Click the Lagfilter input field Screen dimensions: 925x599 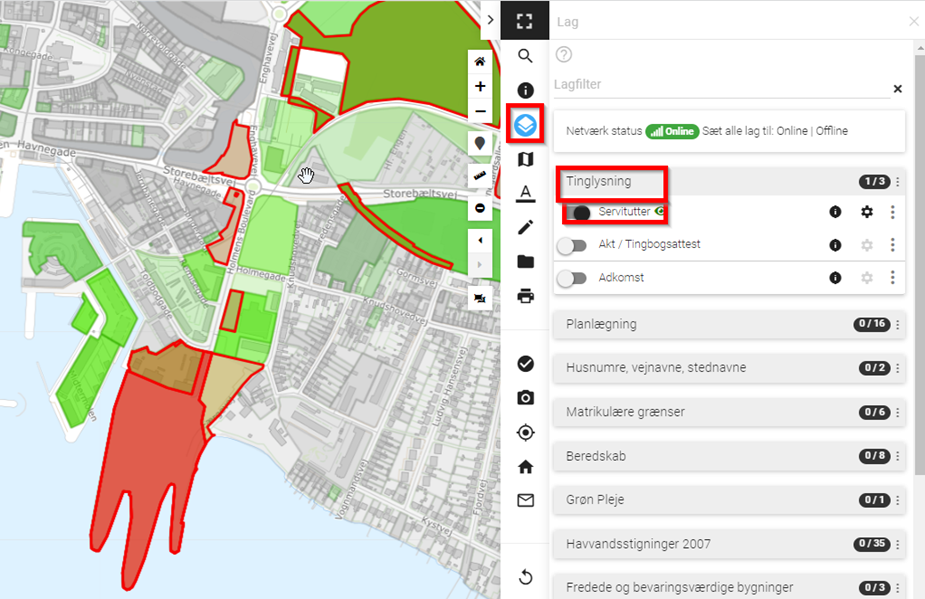click(x=718, y=86)
